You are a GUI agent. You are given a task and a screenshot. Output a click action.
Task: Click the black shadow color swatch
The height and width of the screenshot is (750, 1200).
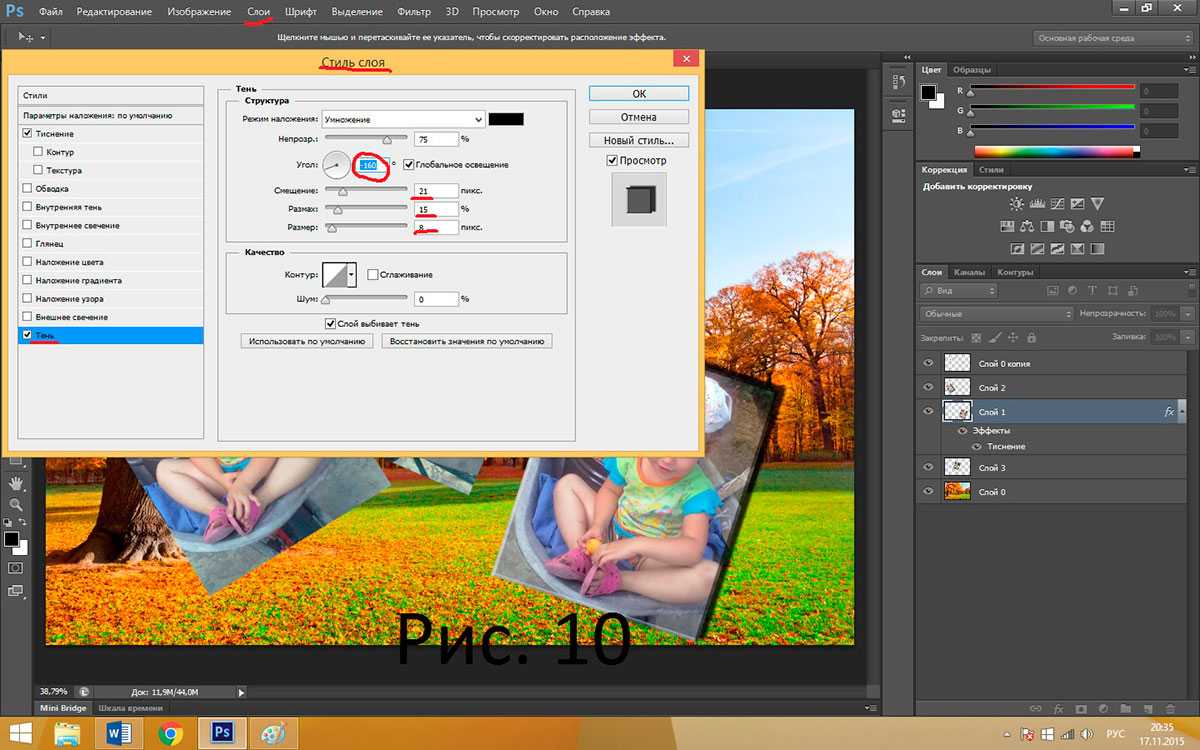click(506, 119)
